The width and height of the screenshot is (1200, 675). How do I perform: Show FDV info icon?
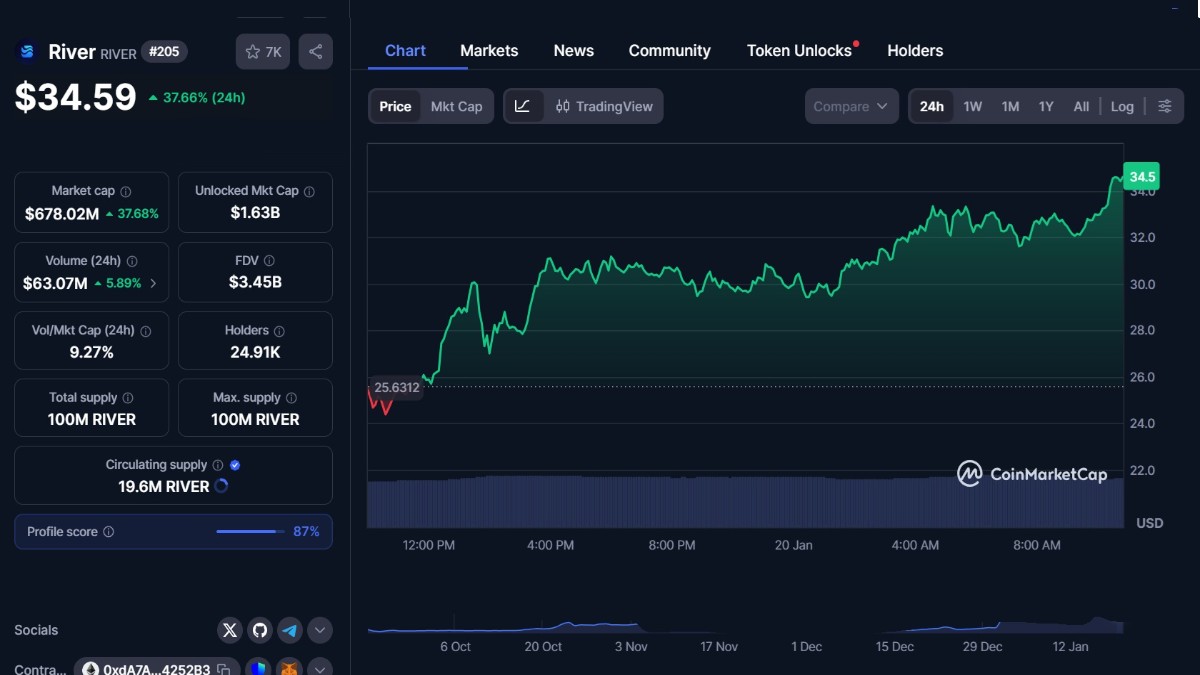pyautogui.click(x=270, y=261)
